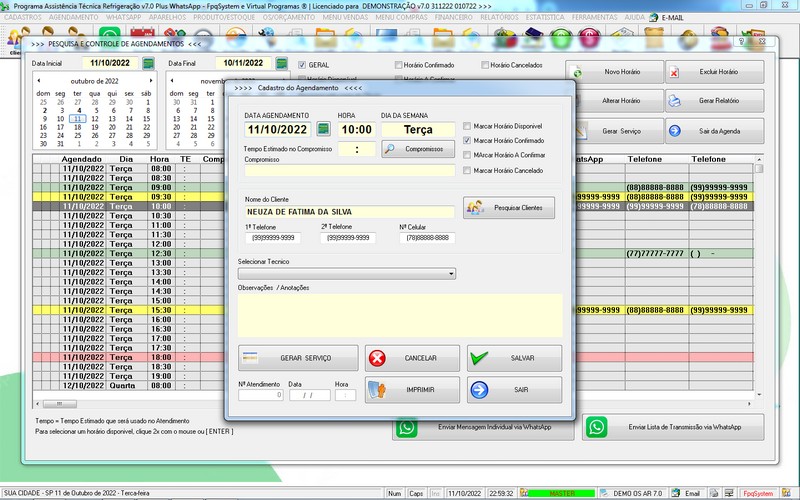Click the 1º Telefone field
800x500 pixels.
coord(273,238)
